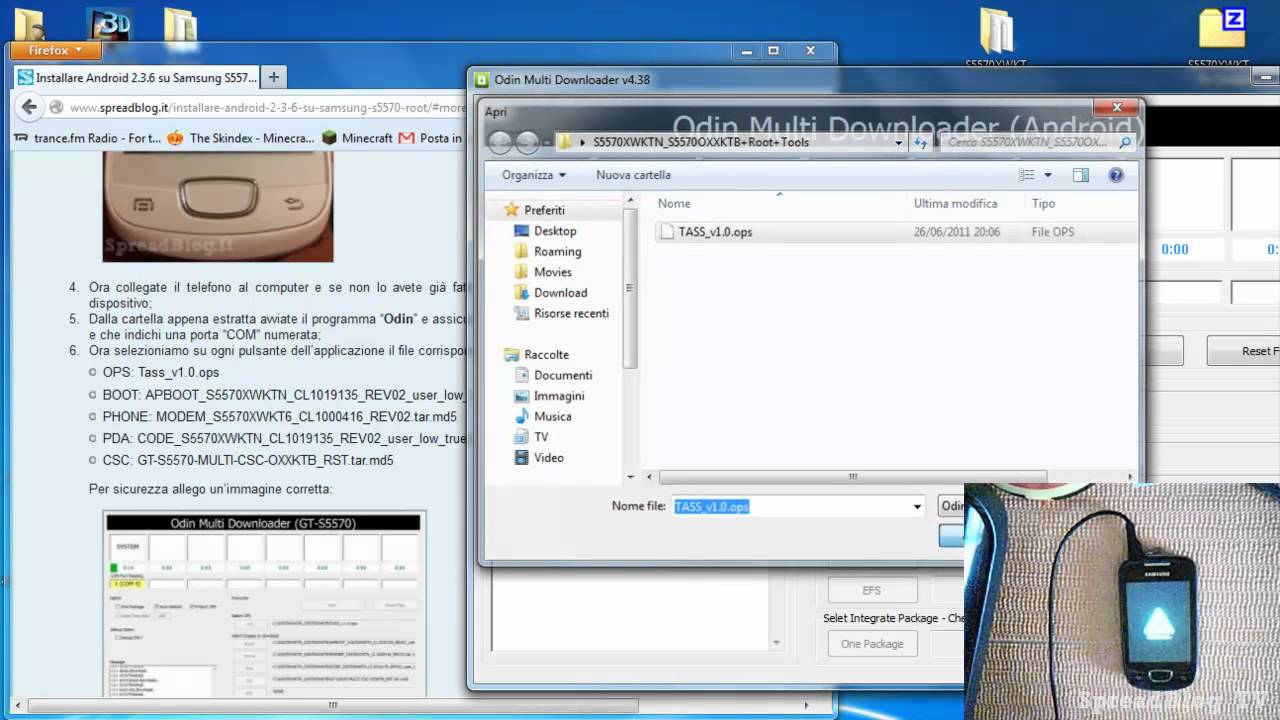Open Immagini library in sidebar
The width and height of the screenshot is (1280, 720).
[x=549, y=397]
